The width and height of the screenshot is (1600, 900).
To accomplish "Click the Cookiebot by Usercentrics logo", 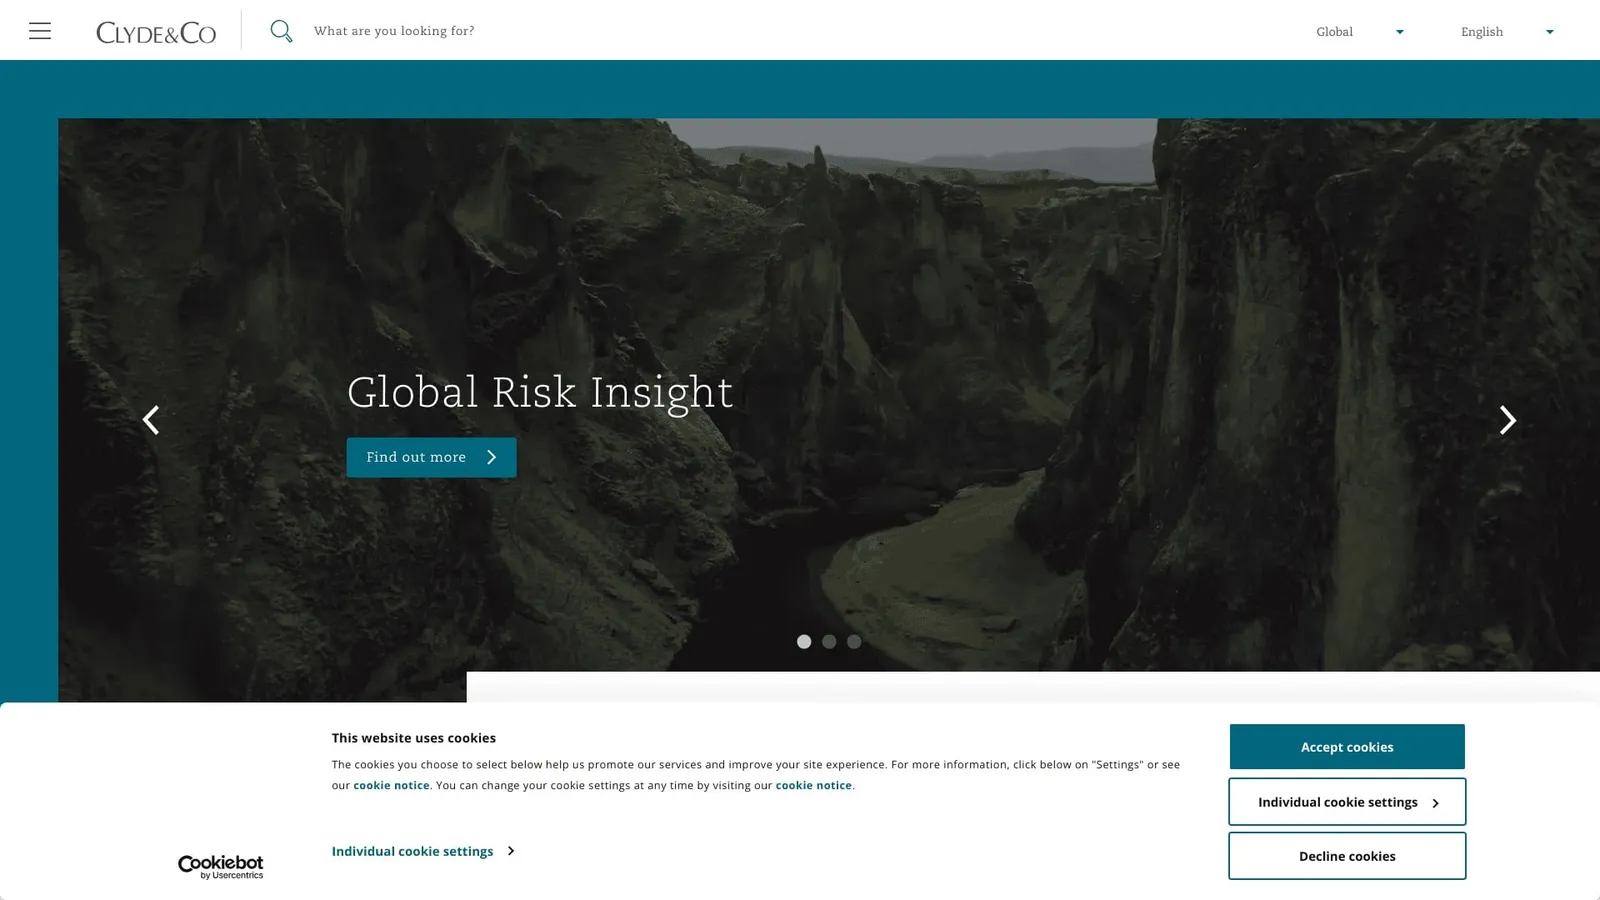I will pyautogui.click(x=221, y=867).
